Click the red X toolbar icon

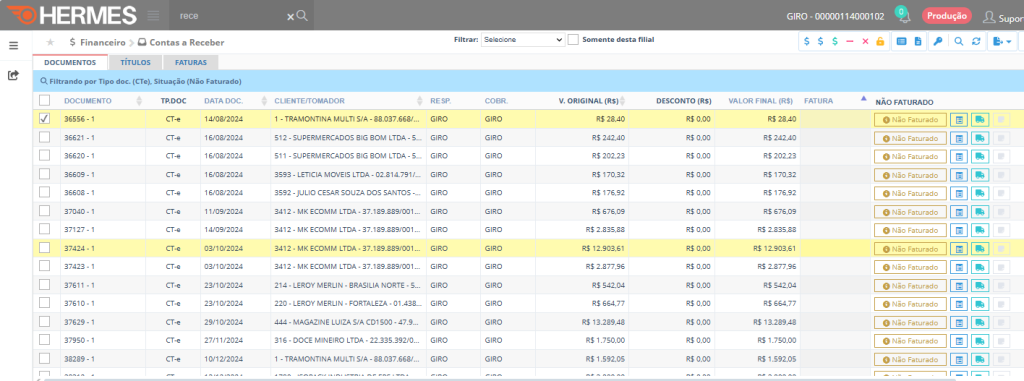pyautogui.click(x=865, y=41)
